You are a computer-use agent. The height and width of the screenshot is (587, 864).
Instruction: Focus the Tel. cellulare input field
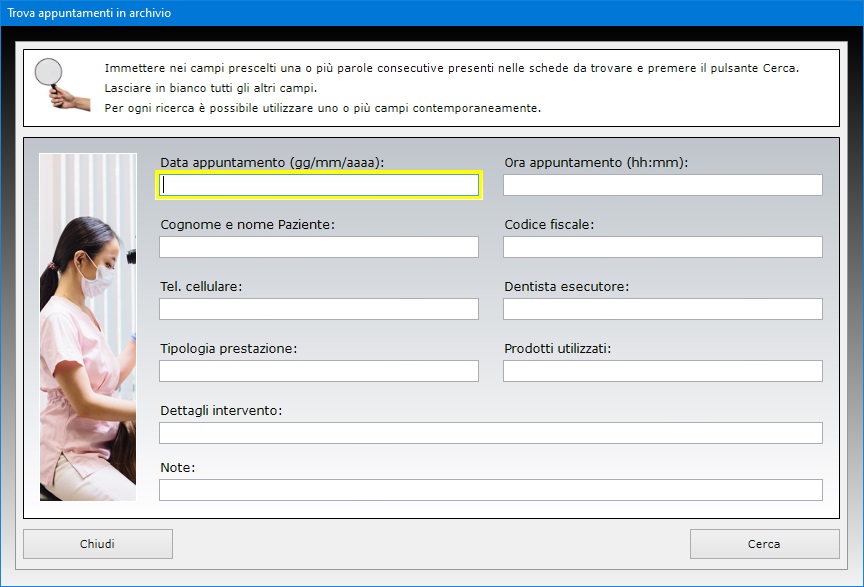pos(319,309)
